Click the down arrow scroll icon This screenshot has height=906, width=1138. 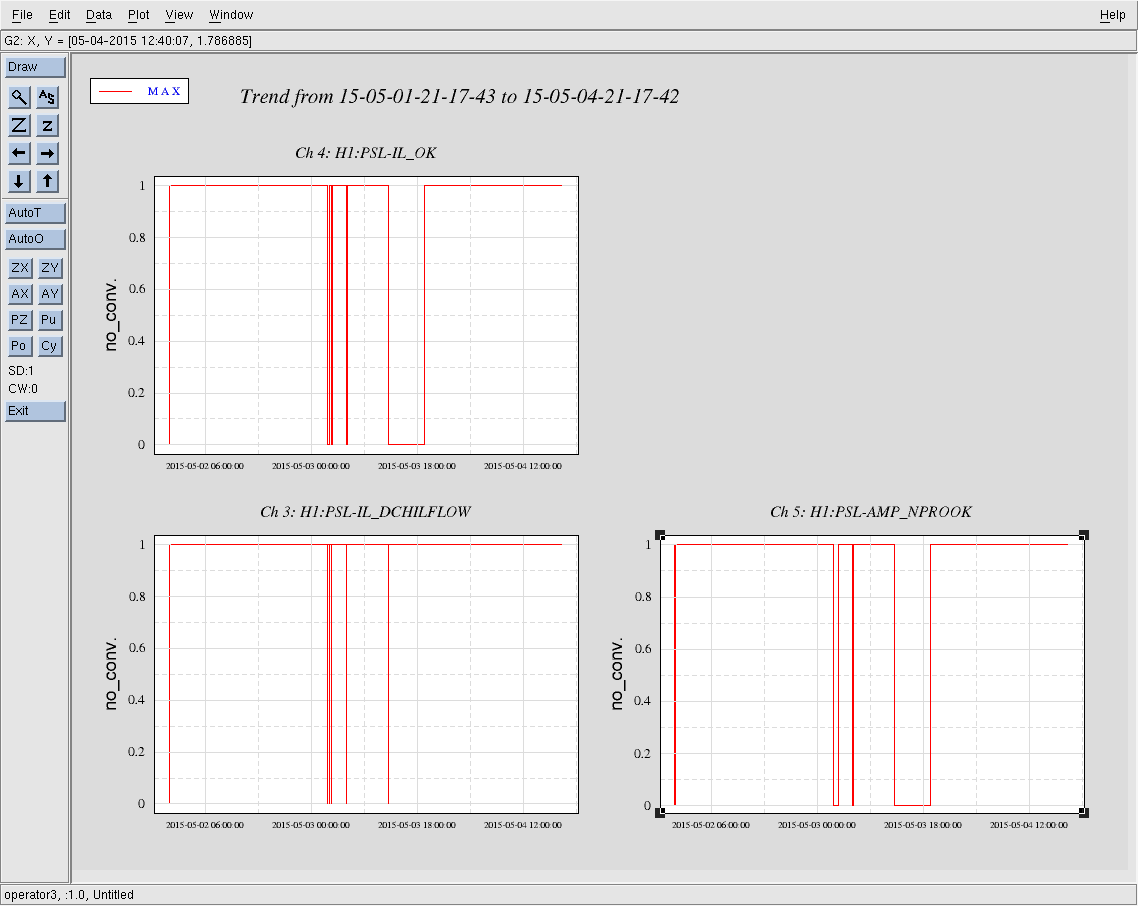pyautogui.click(x=19, y=181)
